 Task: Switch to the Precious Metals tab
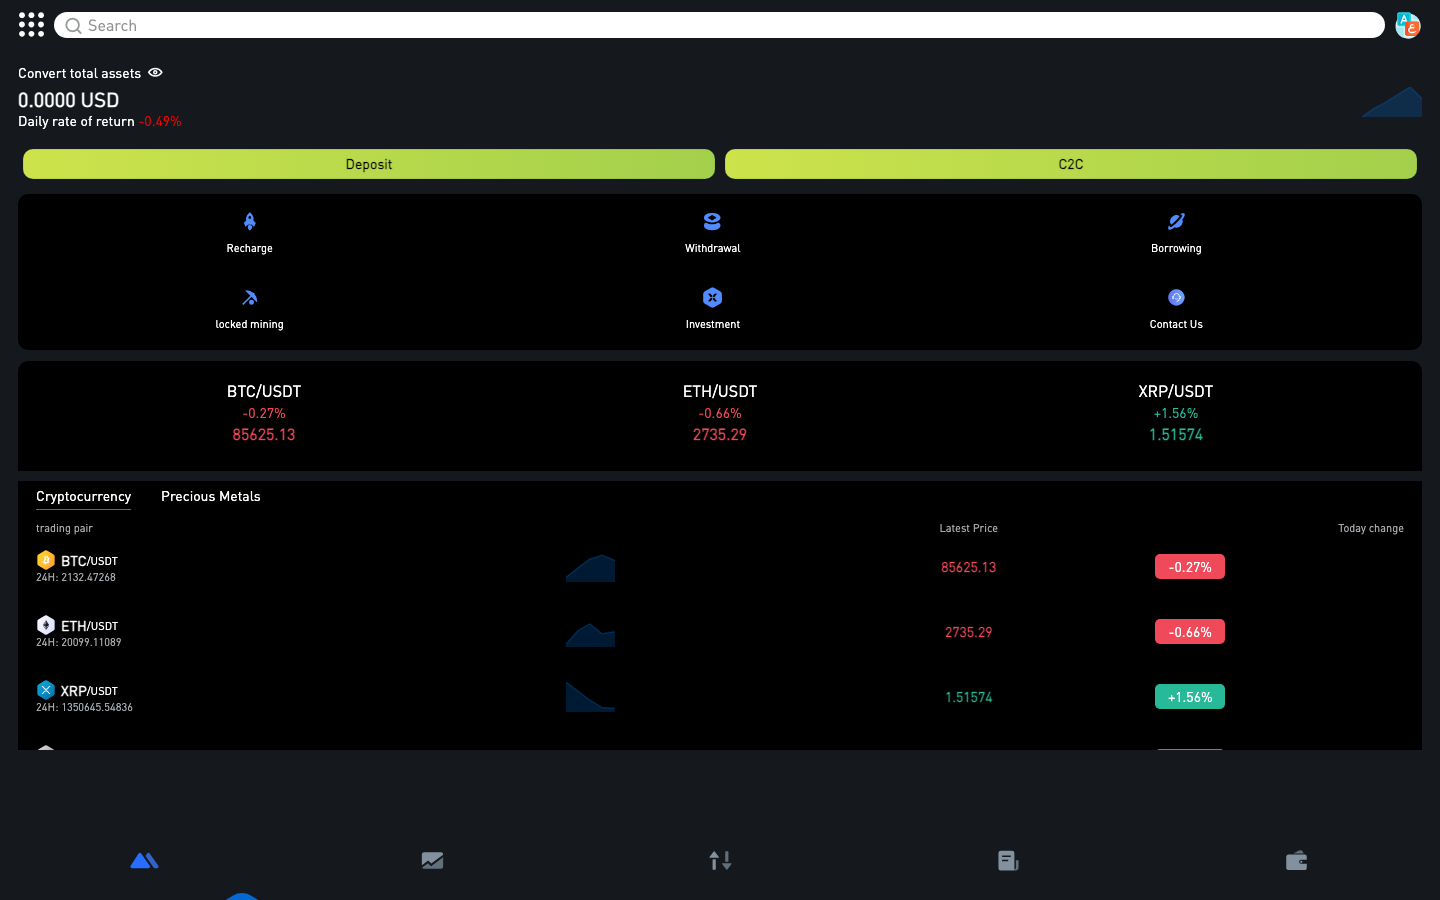[211, 497]
